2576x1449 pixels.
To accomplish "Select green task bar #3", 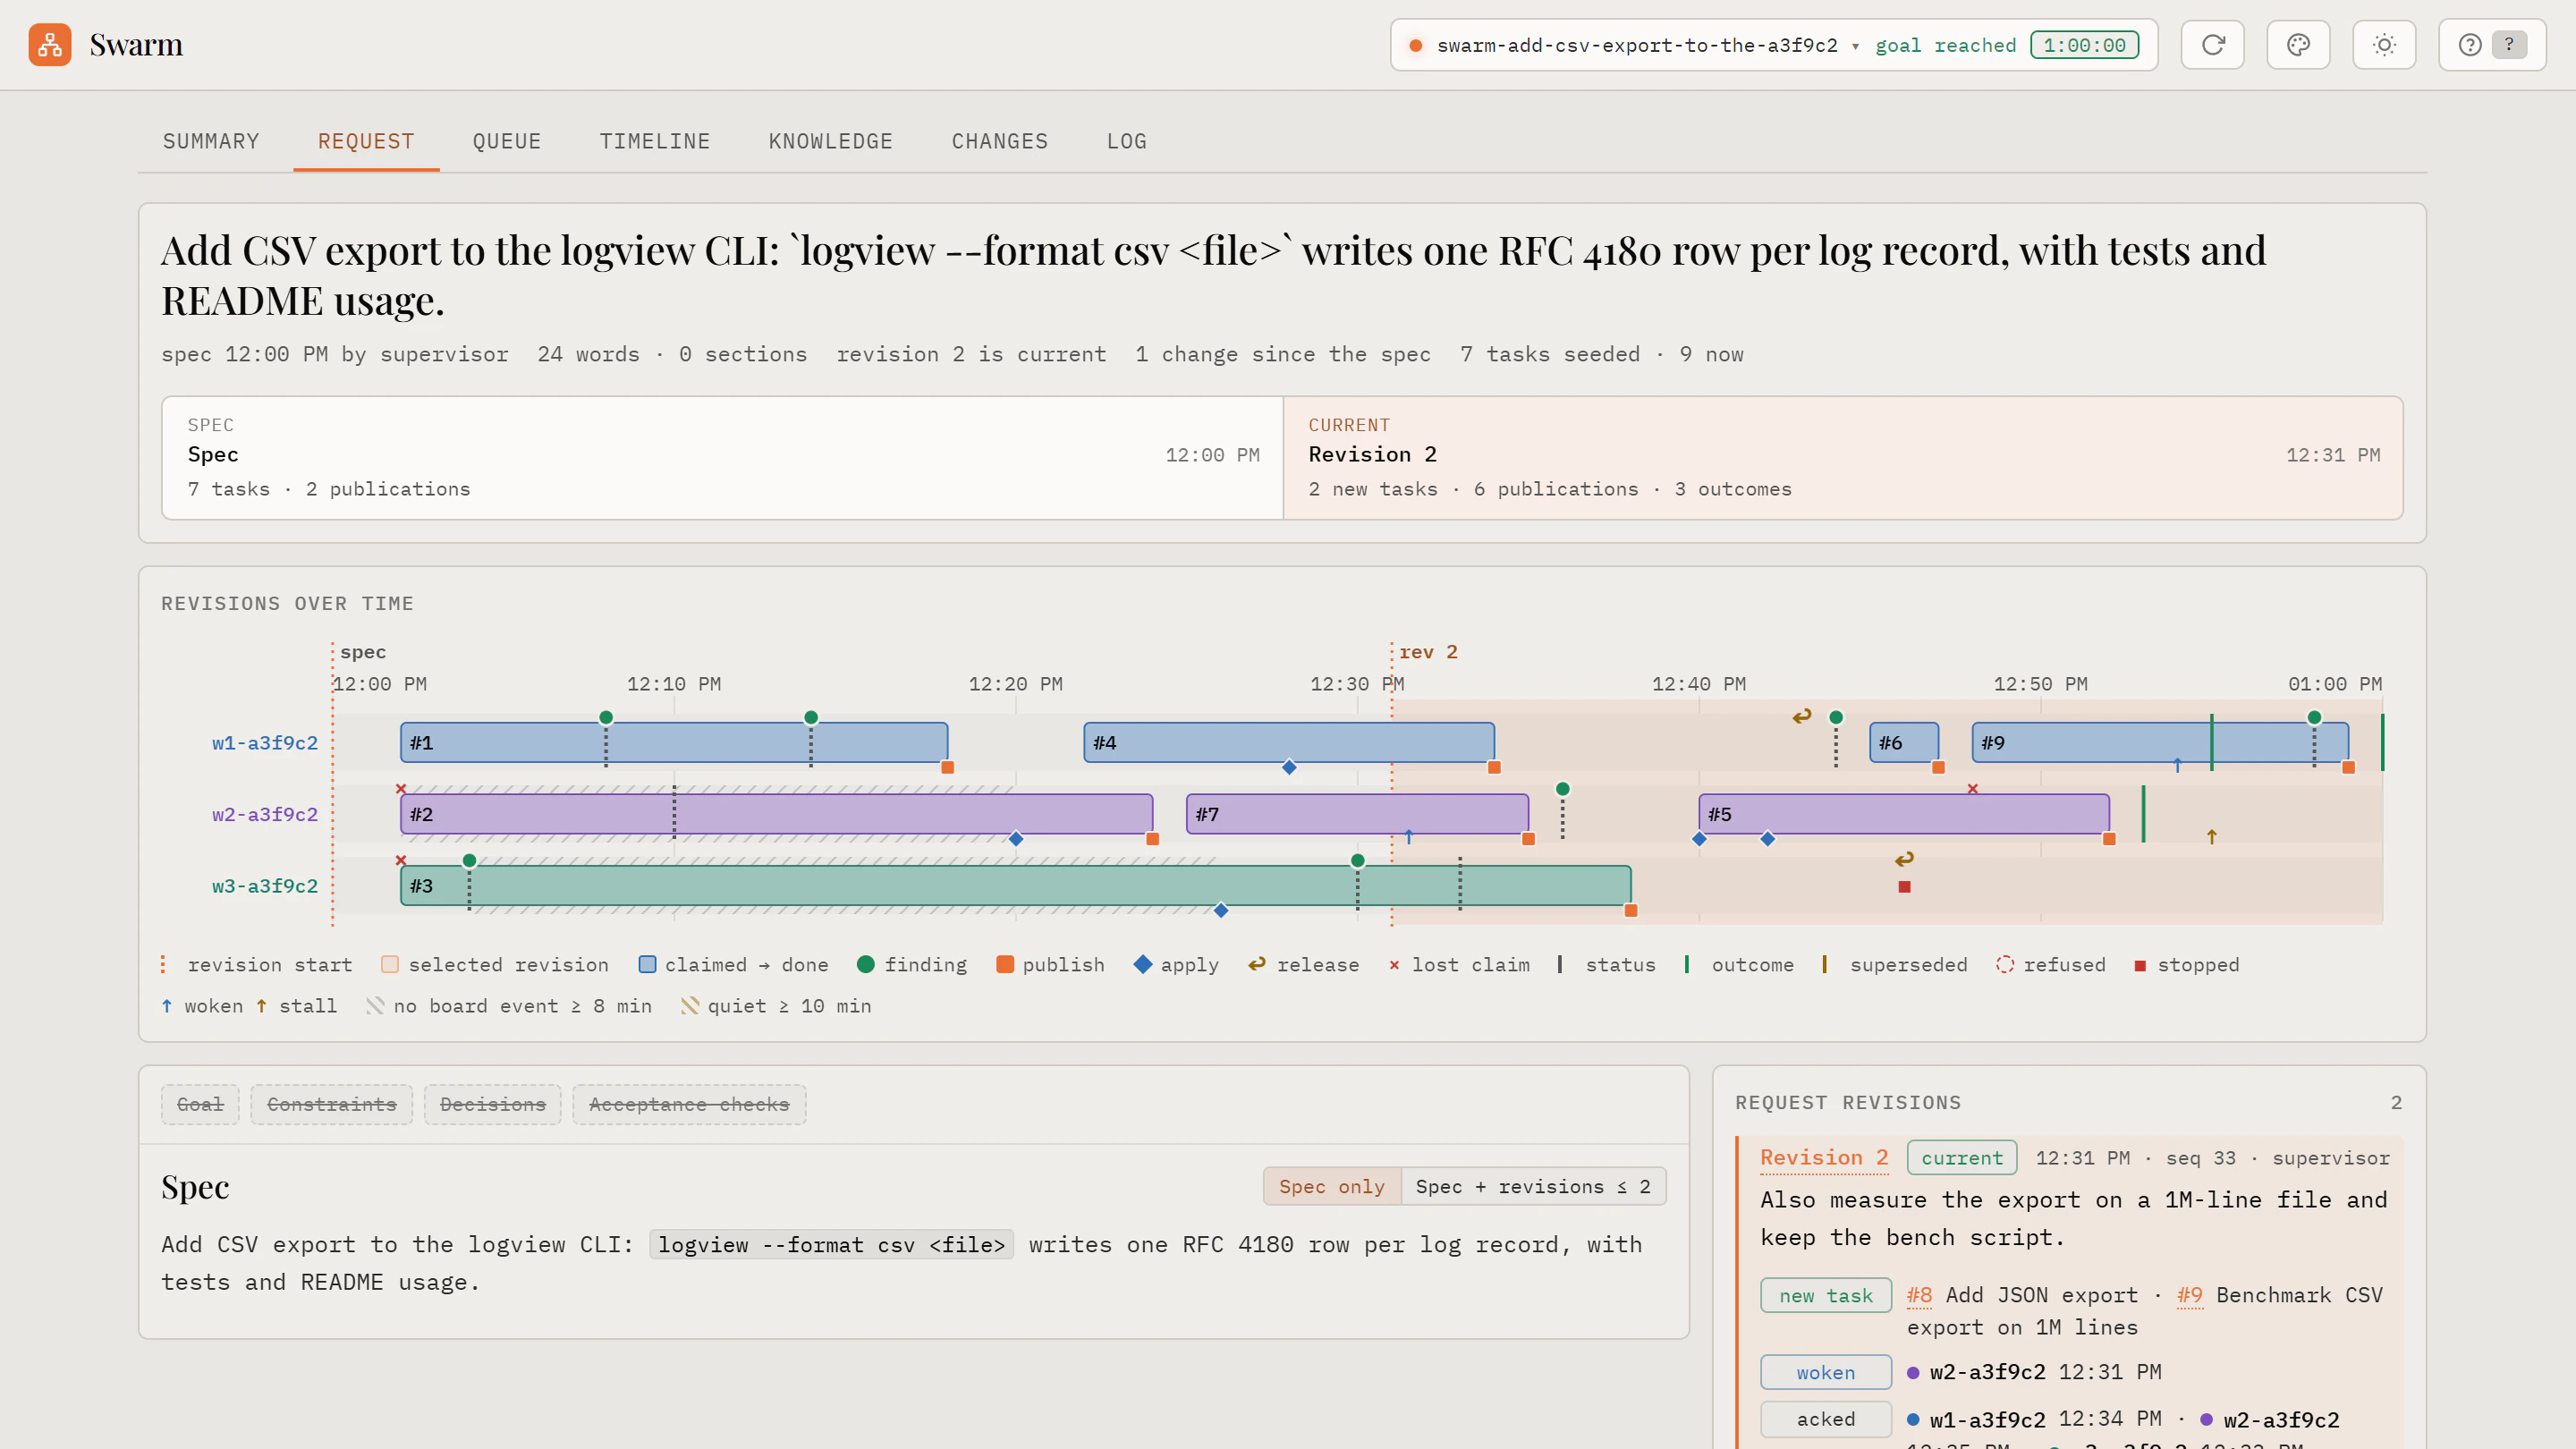I will (1015, 886).
